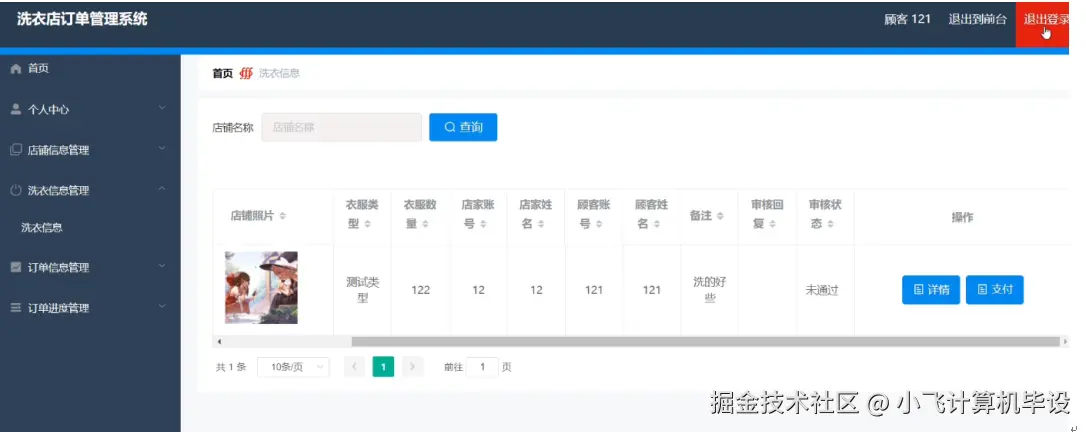1086x432 pixels.
Task: Sort table by 衣服类型 column arrows
Action: [368, 224]
